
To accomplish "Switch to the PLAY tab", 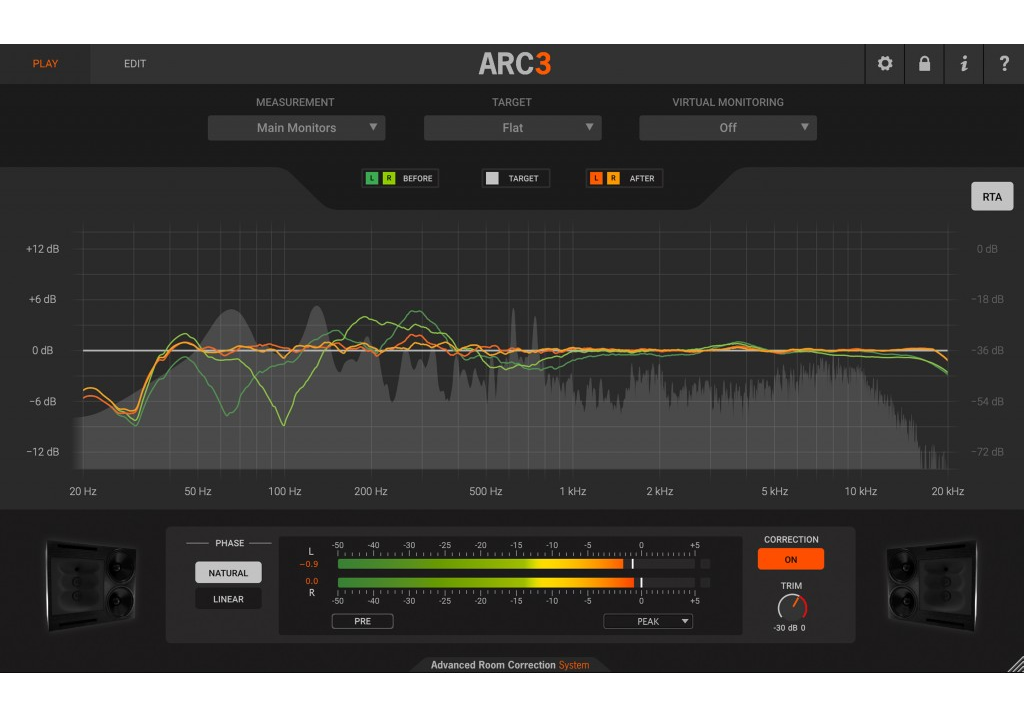I will coord(45,63).
